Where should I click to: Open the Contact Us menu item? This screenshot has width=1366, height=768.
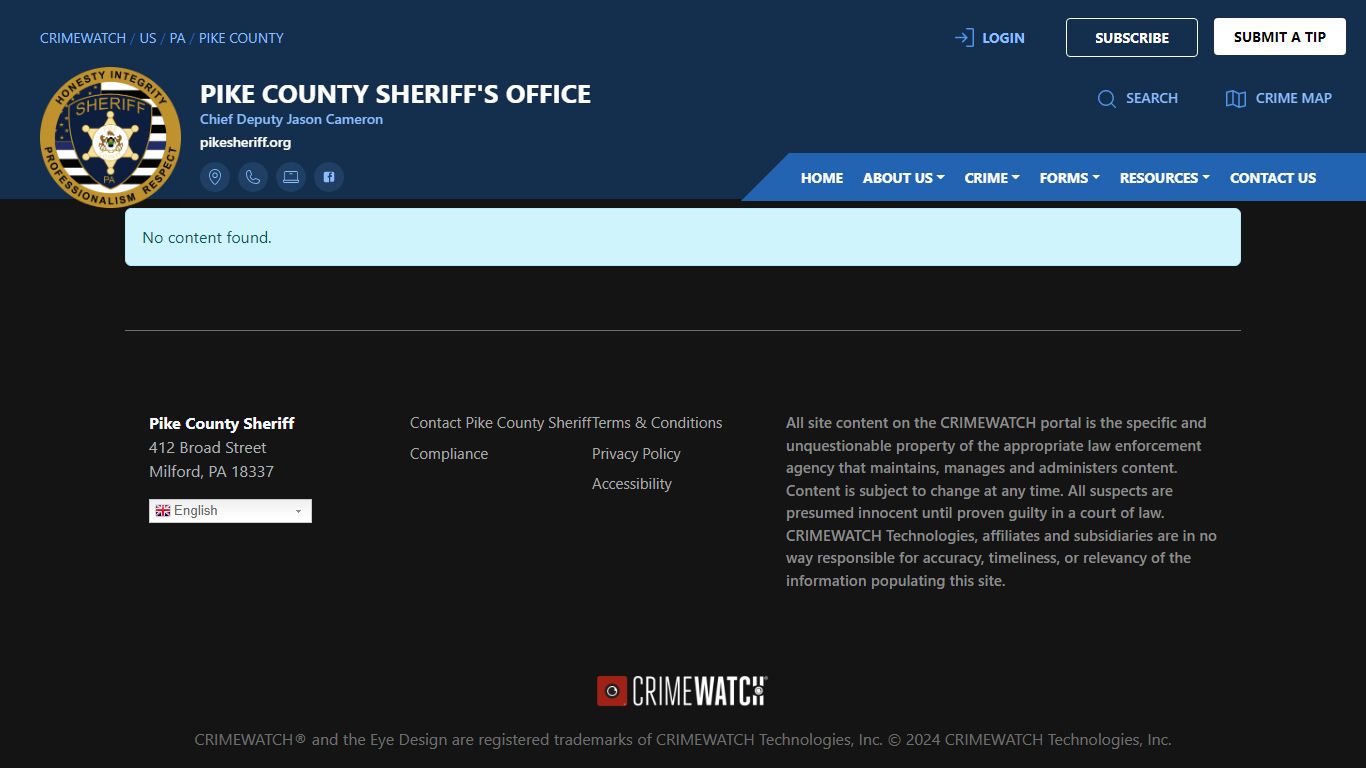tap(1273, 178)
